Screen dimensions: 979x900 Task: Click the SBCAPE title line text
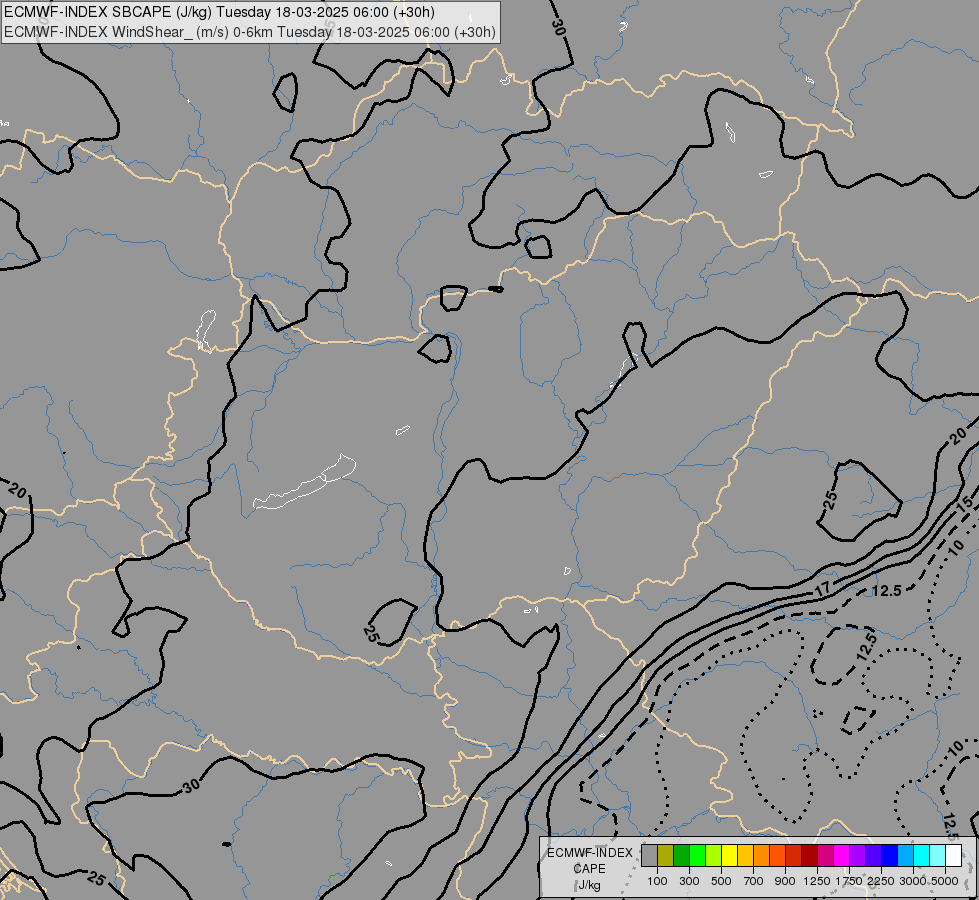pos(219,12)
